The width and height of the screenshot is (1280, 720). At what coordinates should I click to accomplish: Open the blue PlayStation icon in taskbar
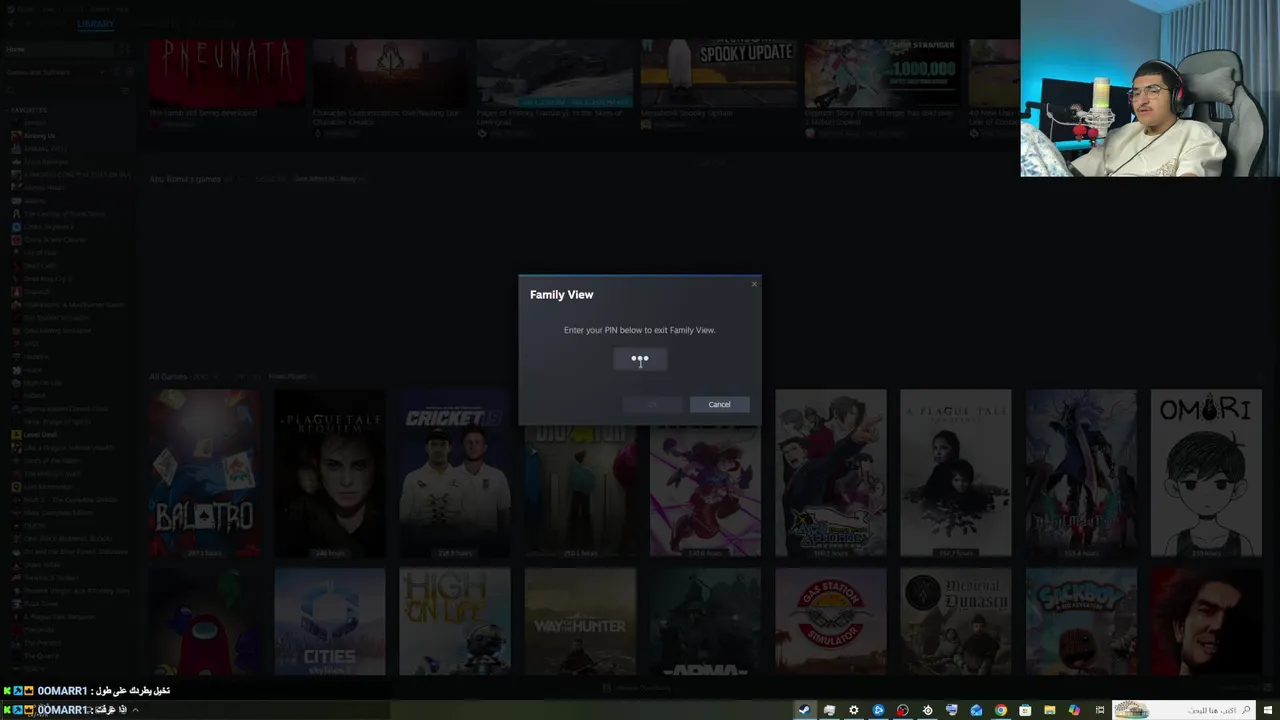tap(878, 710)
